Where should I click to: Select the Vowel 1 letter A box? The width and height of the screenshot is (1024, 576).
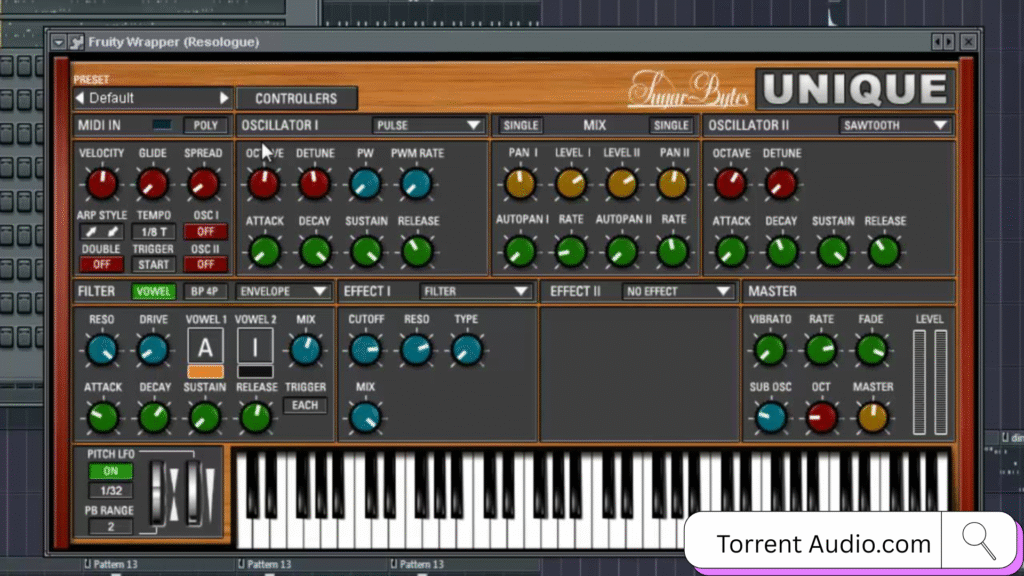tap(205, 347)
